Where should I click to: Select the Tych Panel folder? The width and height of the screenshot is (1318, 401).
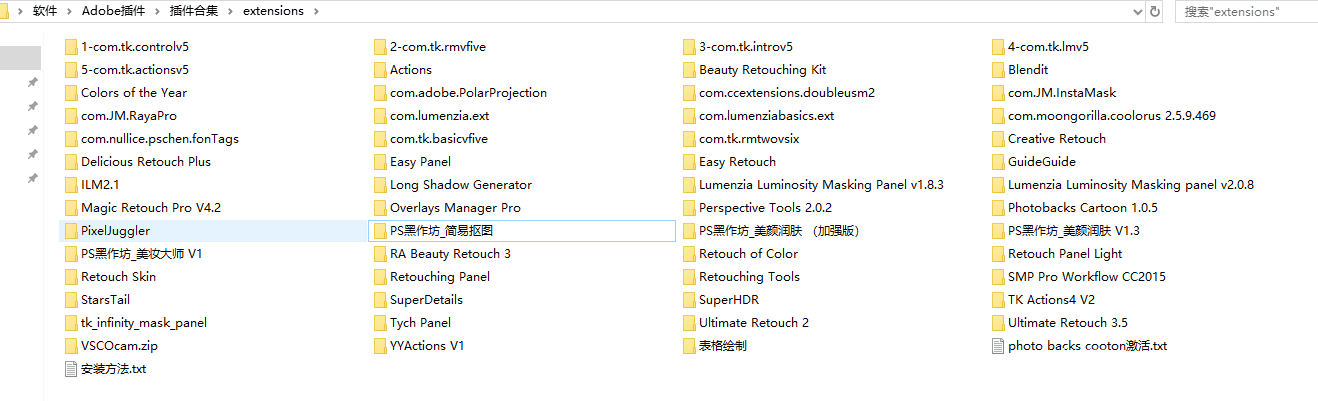click(412, 323)
